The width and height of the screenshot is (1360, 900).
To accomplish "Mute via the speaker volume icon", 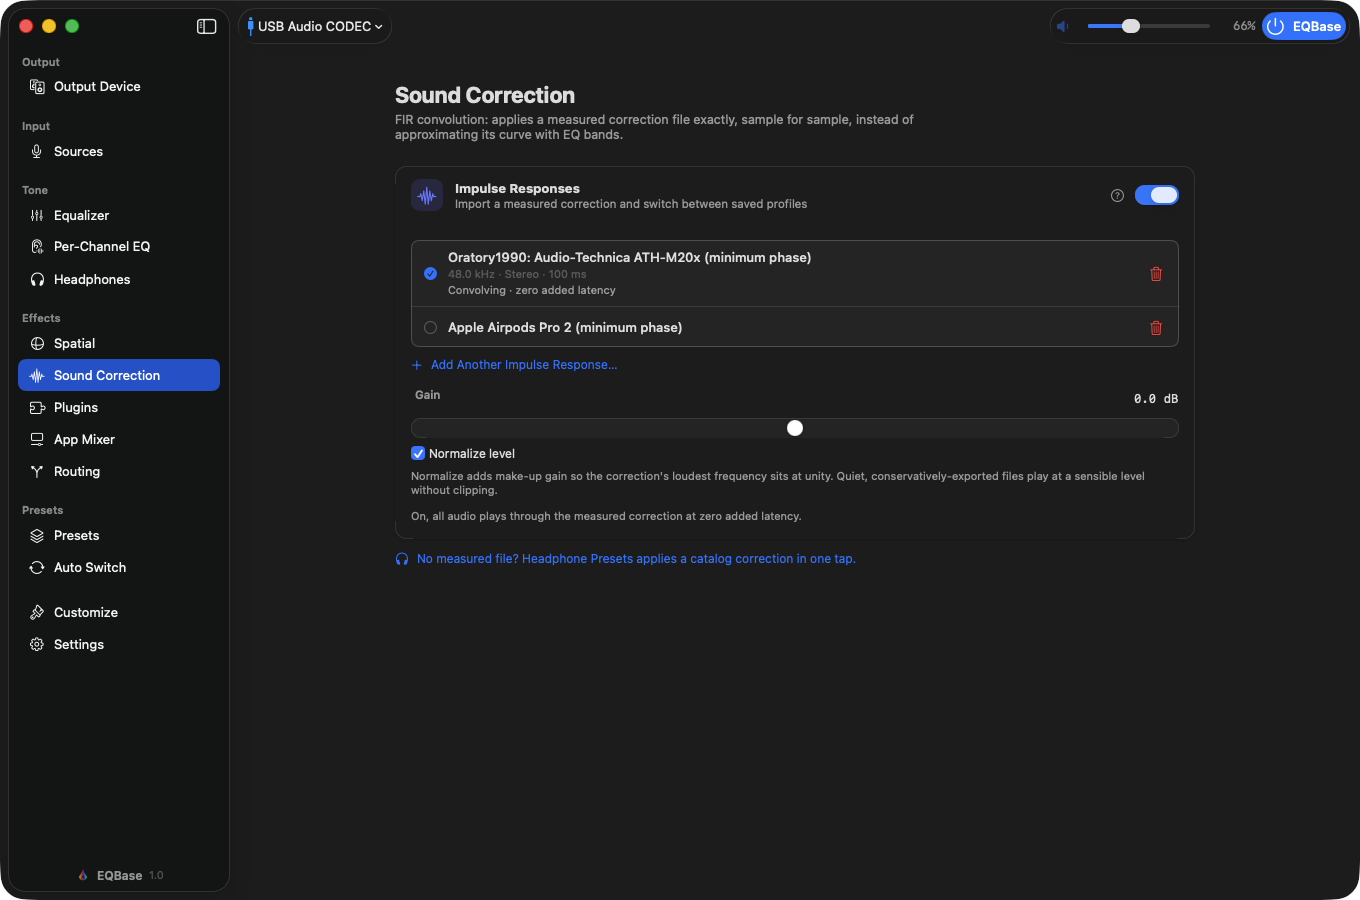I will point(1063,27).
